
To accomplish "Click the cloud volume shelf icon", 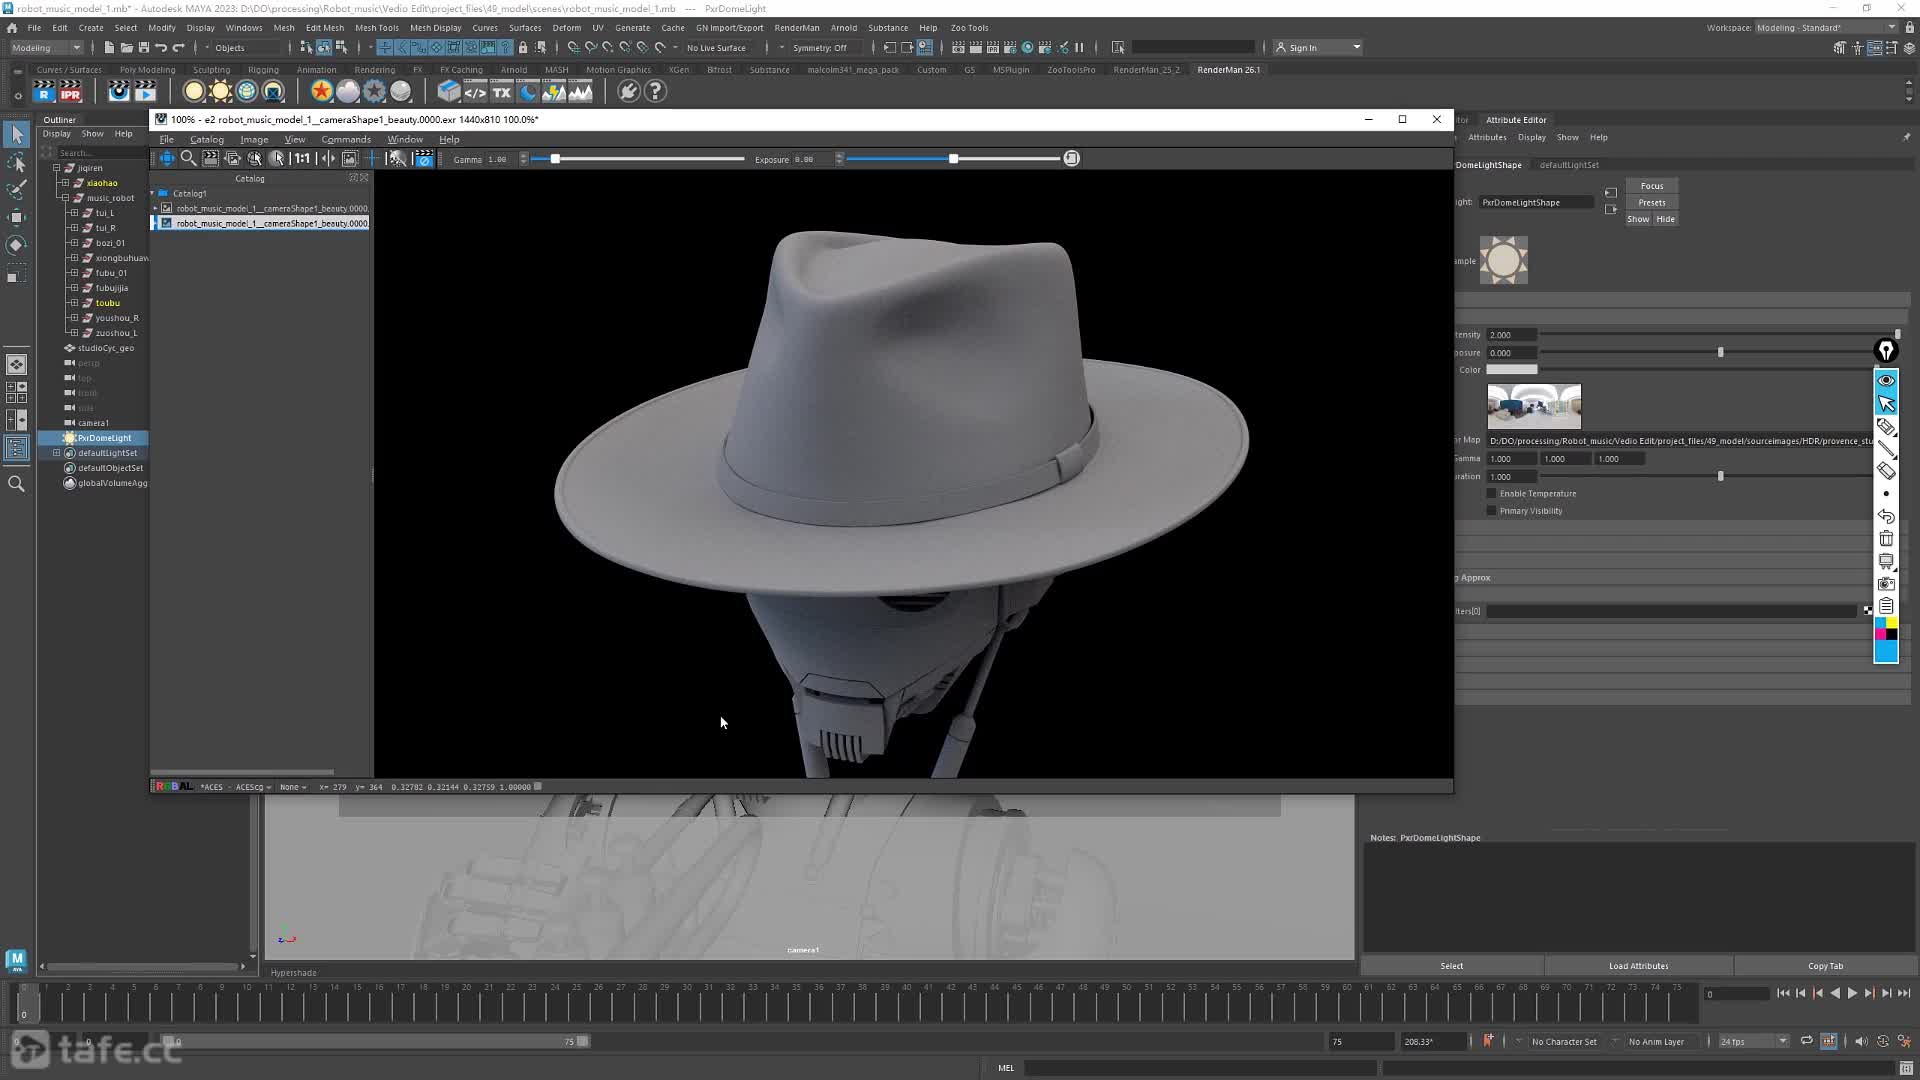I will (x=348, y=92).
